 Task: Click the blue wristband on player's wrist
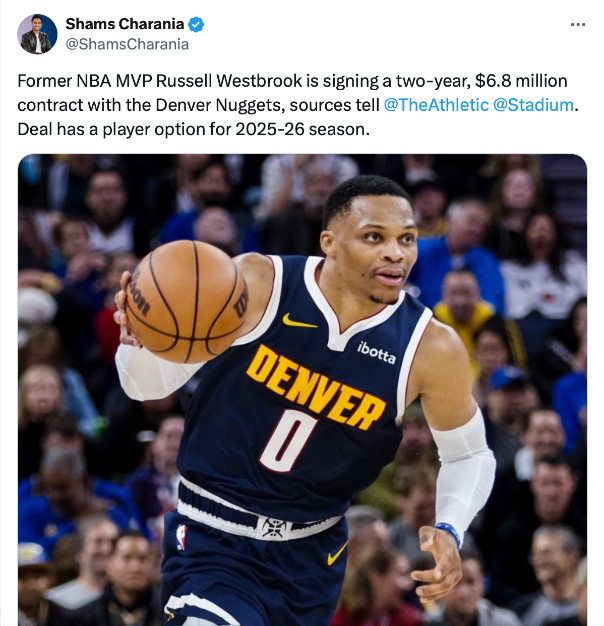point(449,533)
